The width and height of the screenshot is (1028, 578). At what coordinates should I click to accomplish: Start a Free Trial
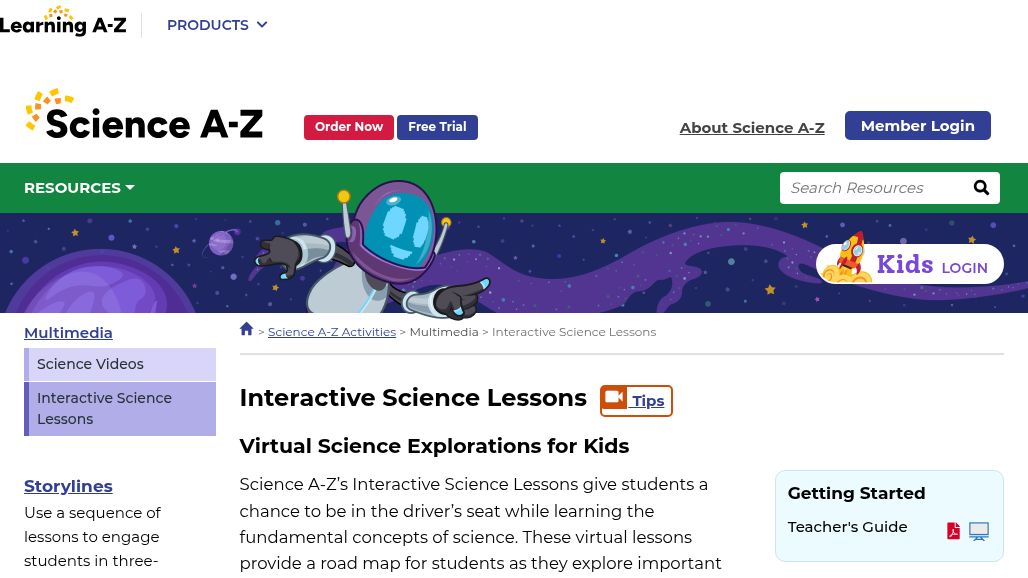tap(437, 127)
